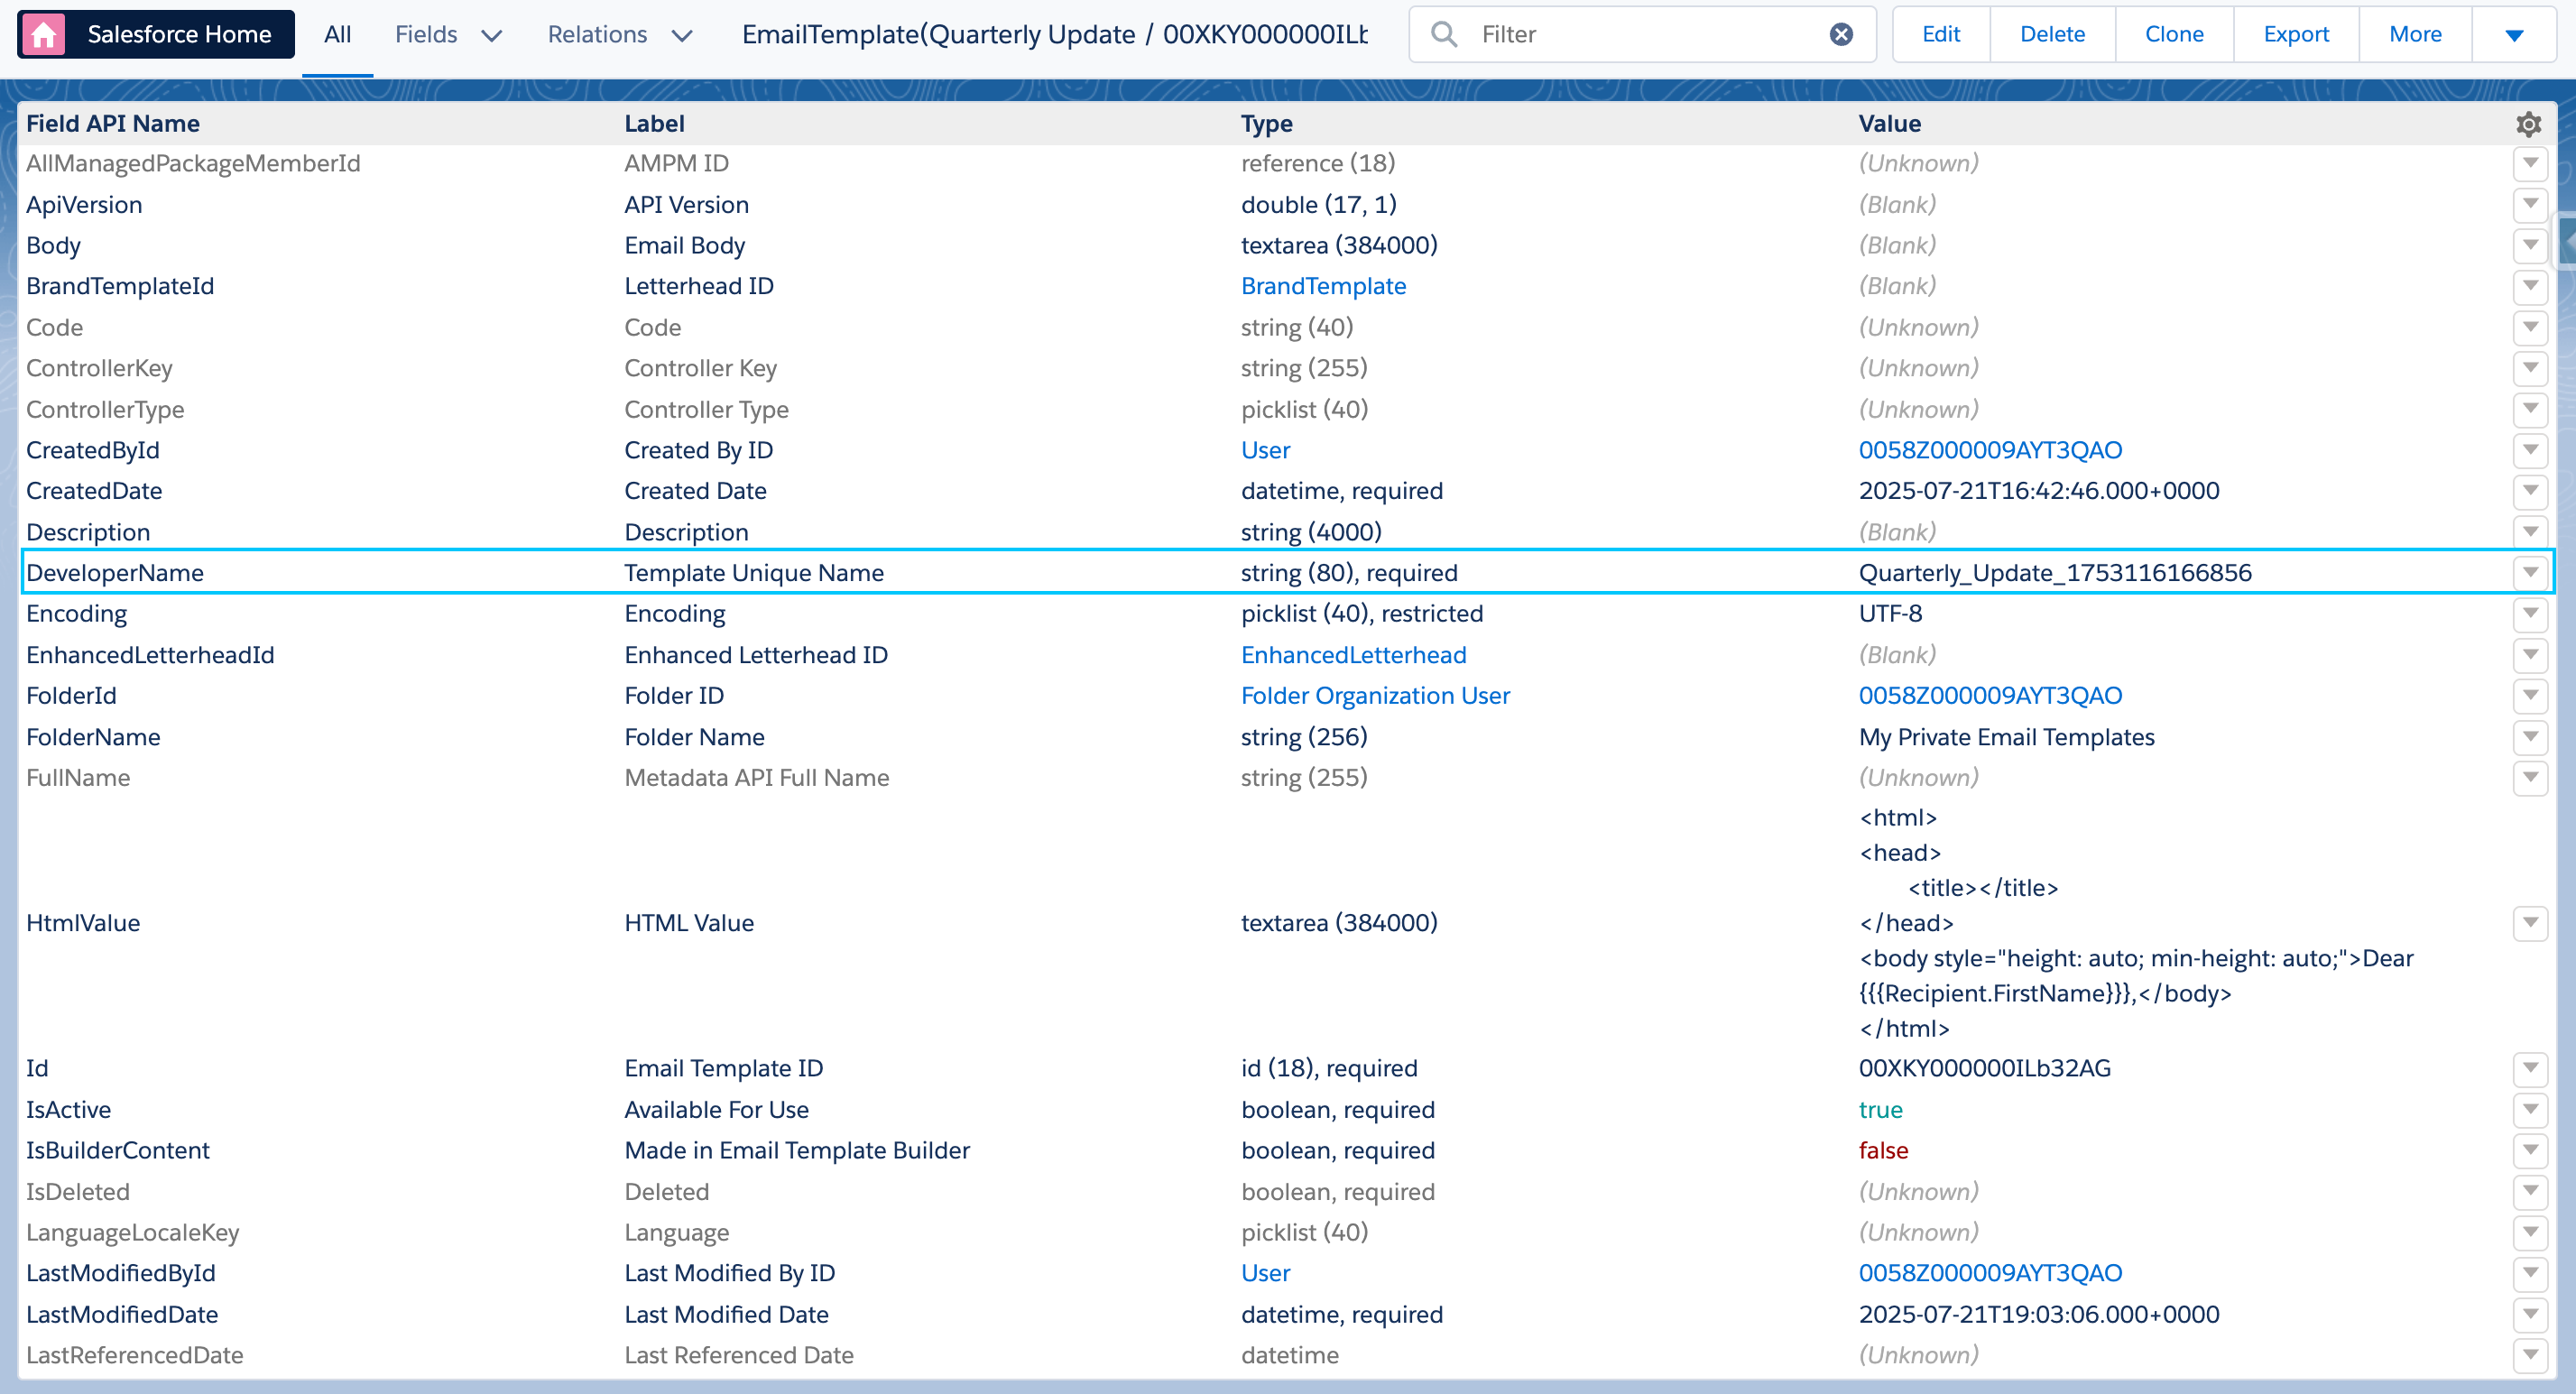The image size is (2576, 1394).
Task: Open row actions arrow for EnhancedLetterheadId
Action: pos(2530,656)
